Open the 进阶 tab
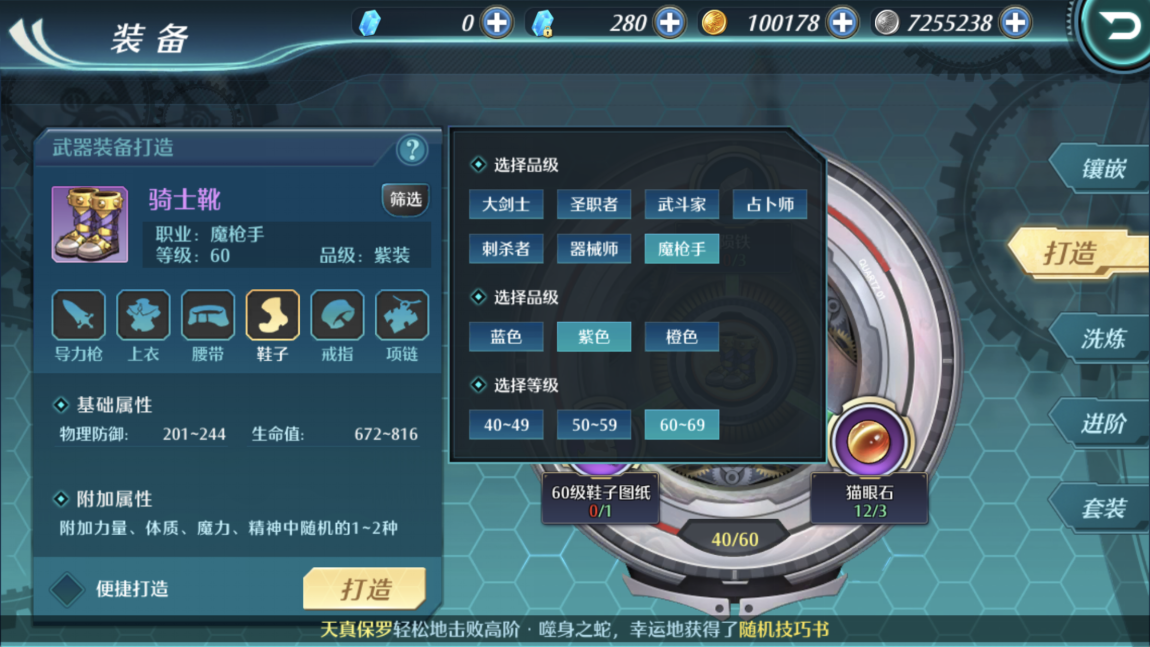This screenshot has height=647, width=1150. coord(1102,423)
